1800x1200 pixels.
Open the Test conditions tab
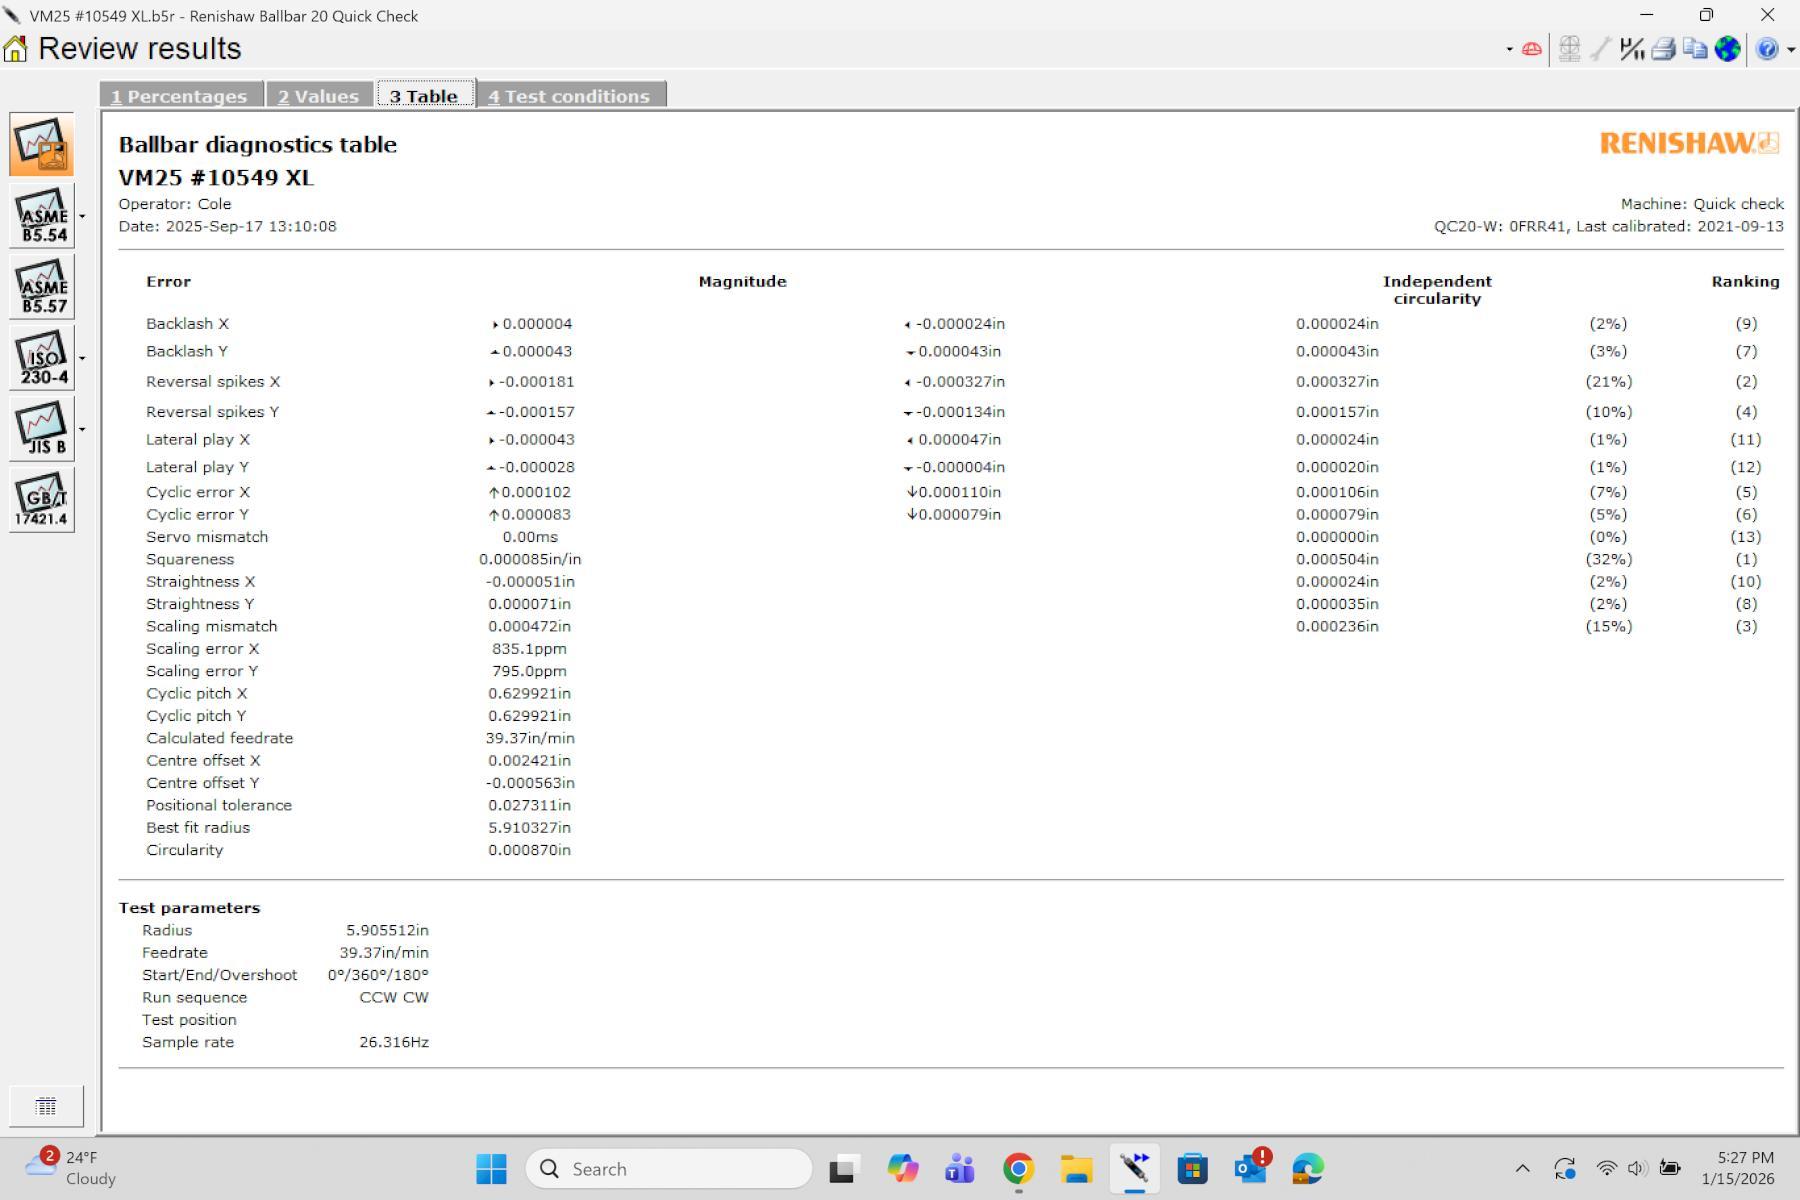pos(570,96)
